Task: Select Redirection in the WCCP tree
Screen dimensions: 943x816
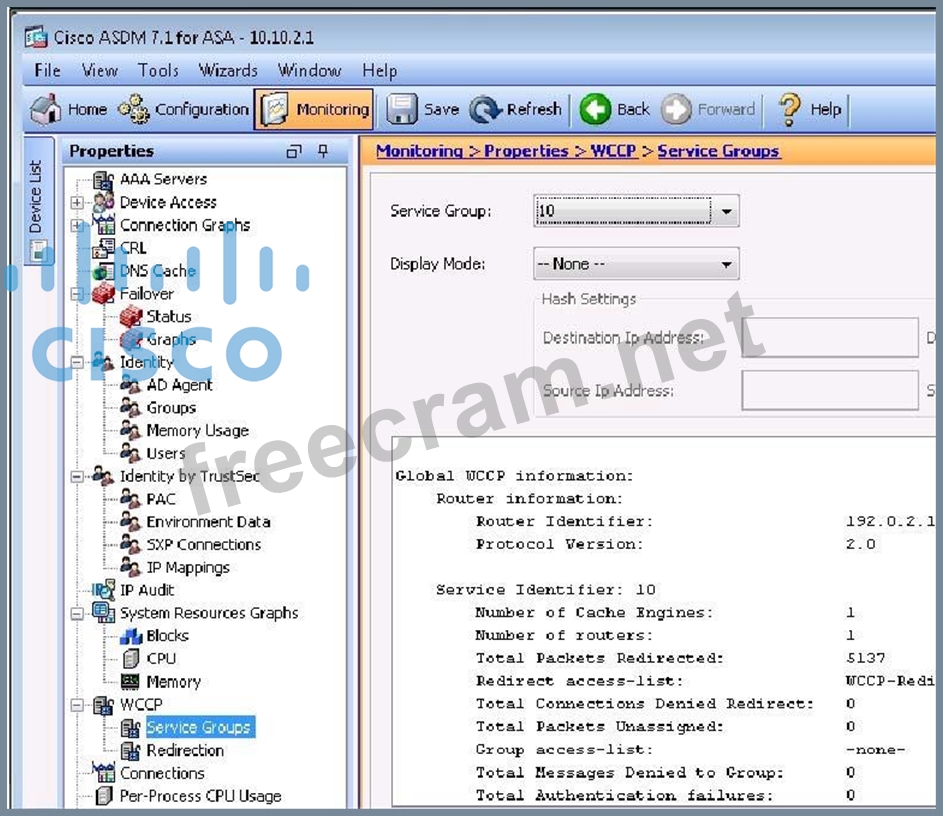Action: coord(185,750)
